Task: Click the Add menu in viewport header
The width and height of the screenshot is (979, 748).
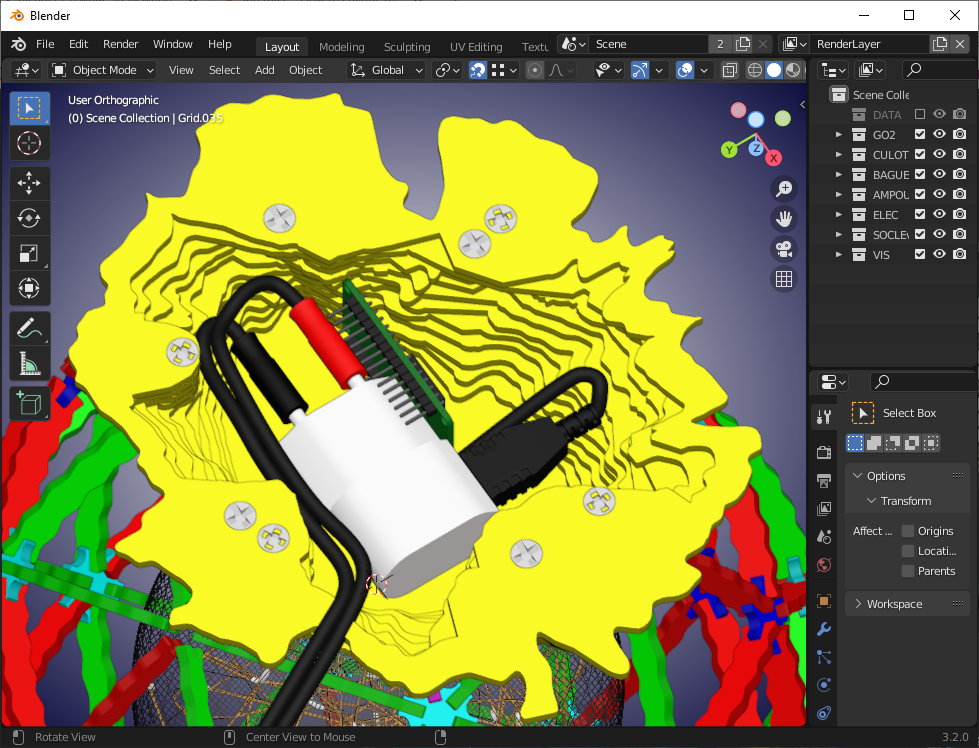Action: point(264,70)
